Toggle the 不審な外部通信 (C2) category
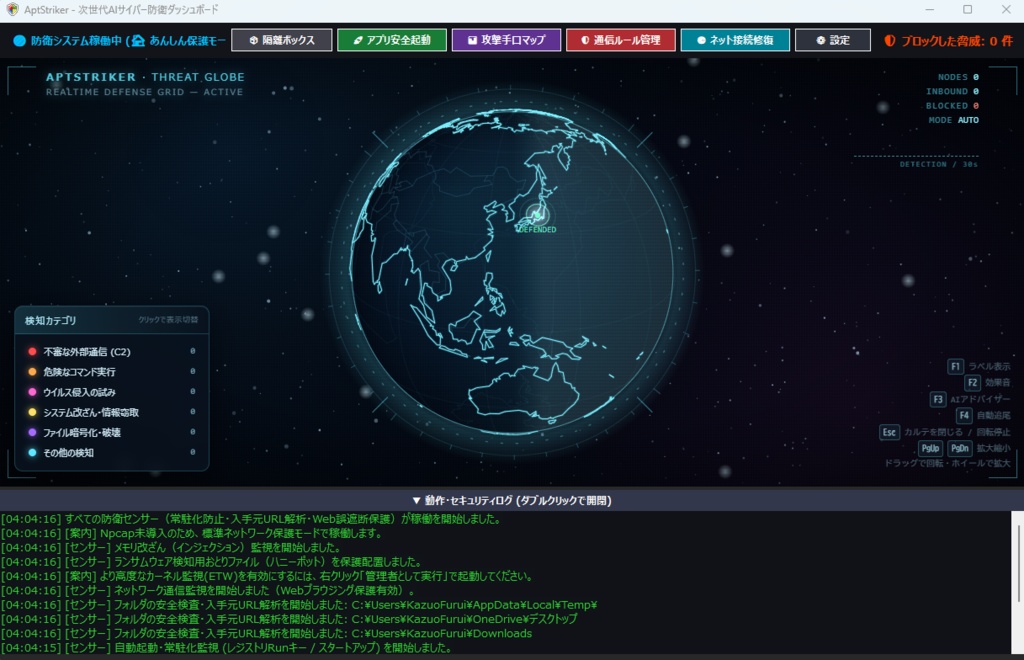Image resolution: width=1024 pixels, height=660 pixels. [x=112, y=351]
